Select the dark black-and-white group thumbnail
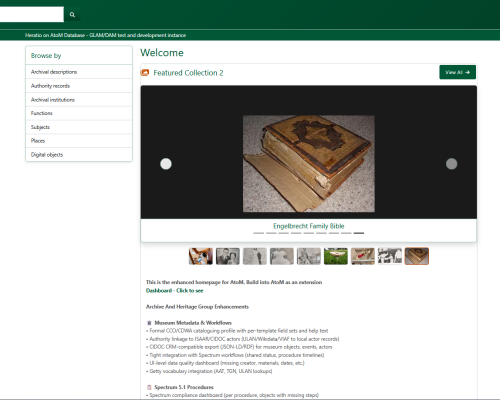Viewport: 500px width, 400px height. (x=390, y=256)
